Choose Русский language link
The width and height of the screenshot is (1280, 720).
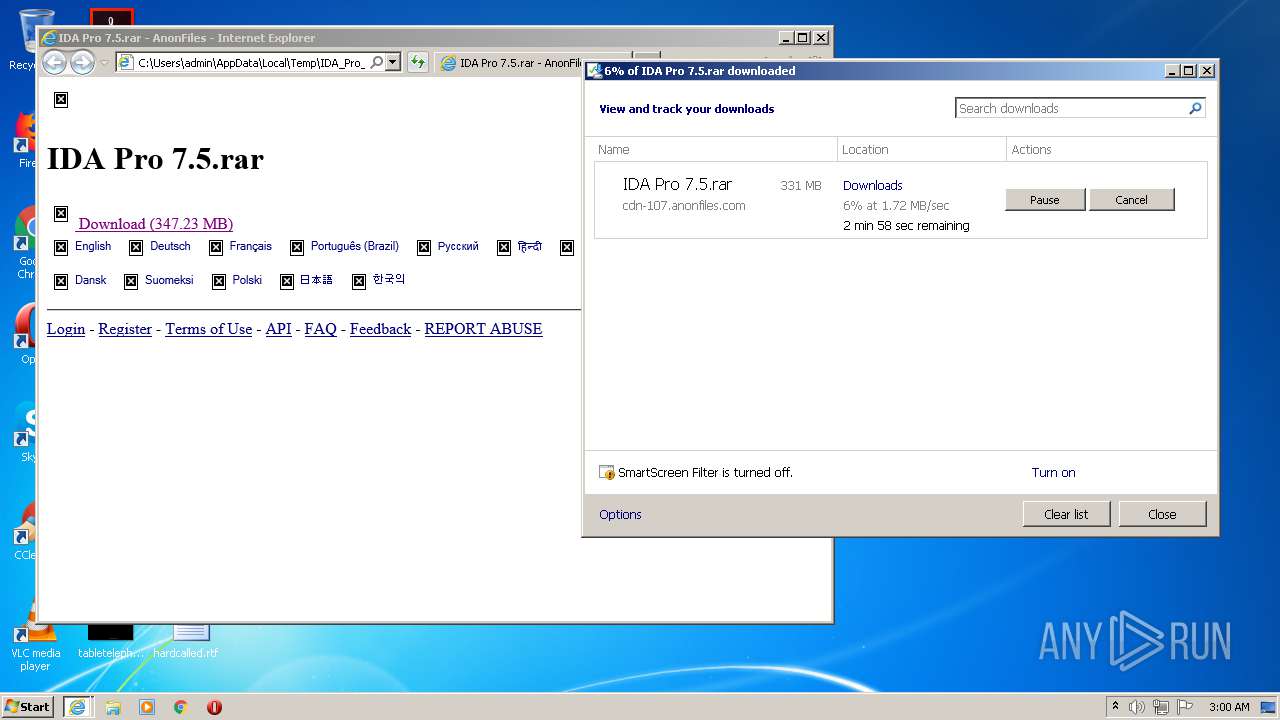tap(458, 246)
